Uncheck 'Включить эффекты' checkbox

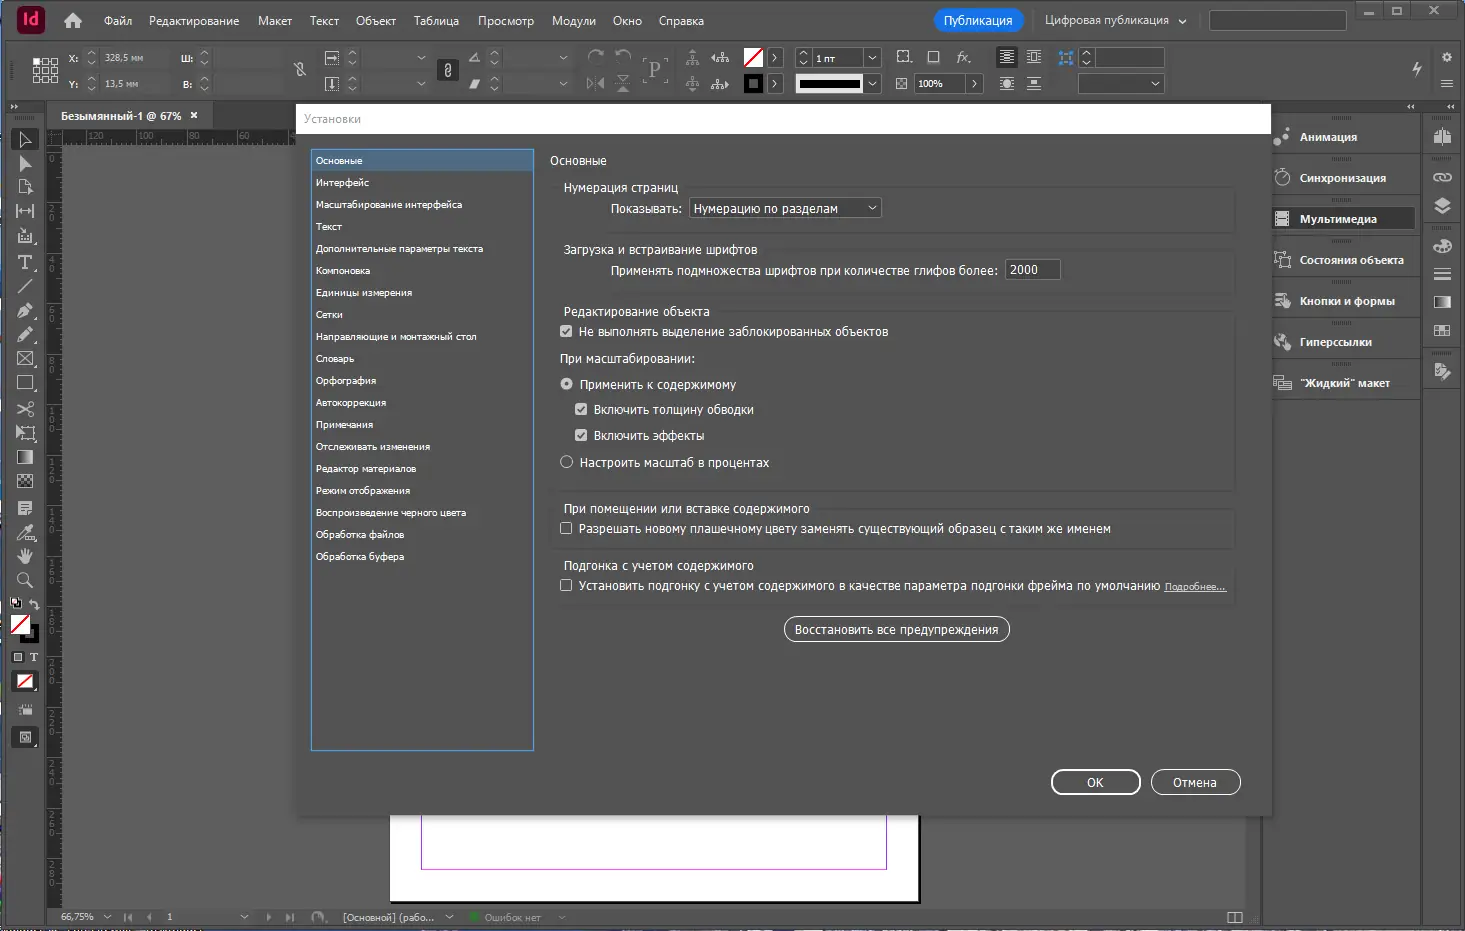581,436
